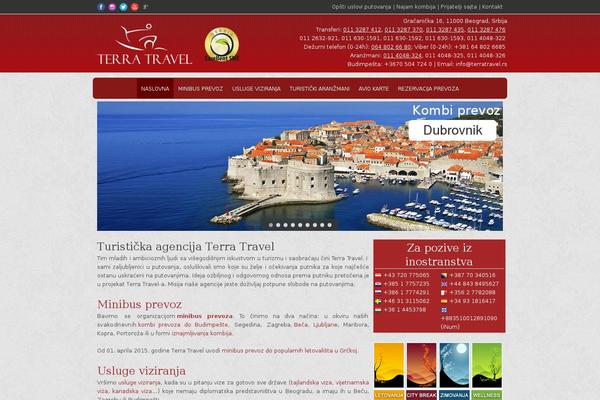
Task: Click the Austrian flag next to +43 number
Action: 378,275
